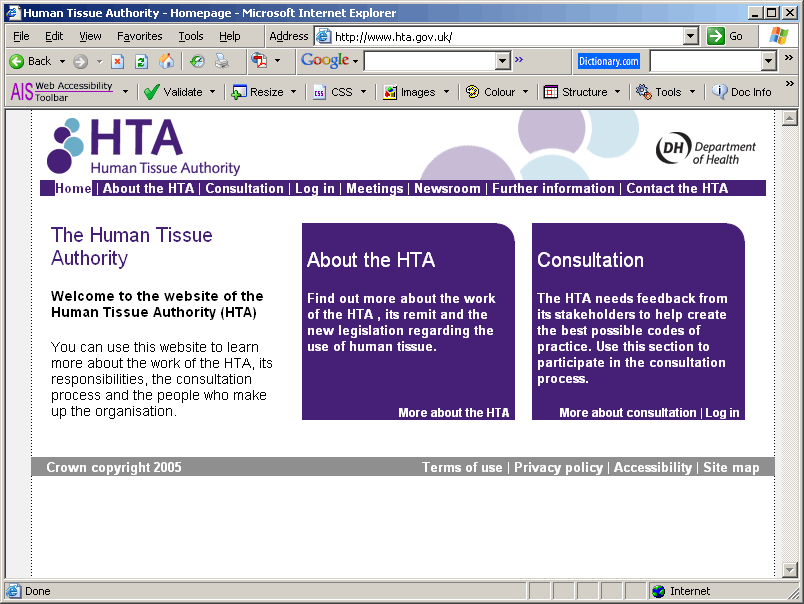
Task: Click the page scrollbar down arrow
Action: pos(790,569)
